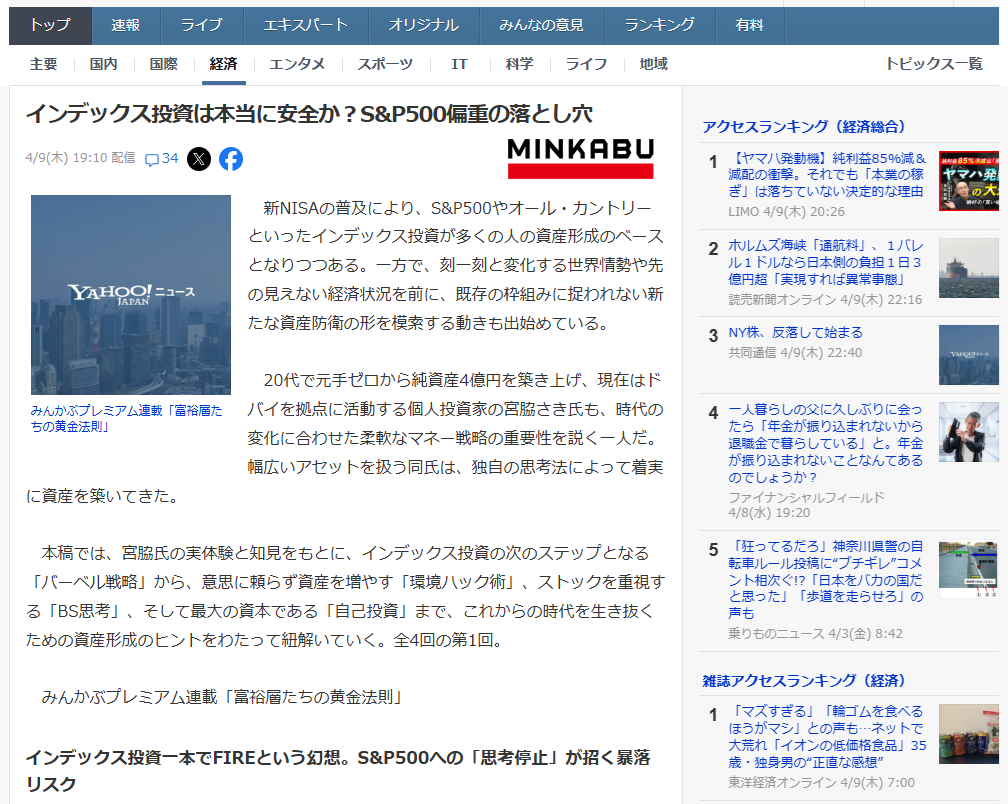Select 国内 category
The image size is (1008, 804).
[104, 64]
